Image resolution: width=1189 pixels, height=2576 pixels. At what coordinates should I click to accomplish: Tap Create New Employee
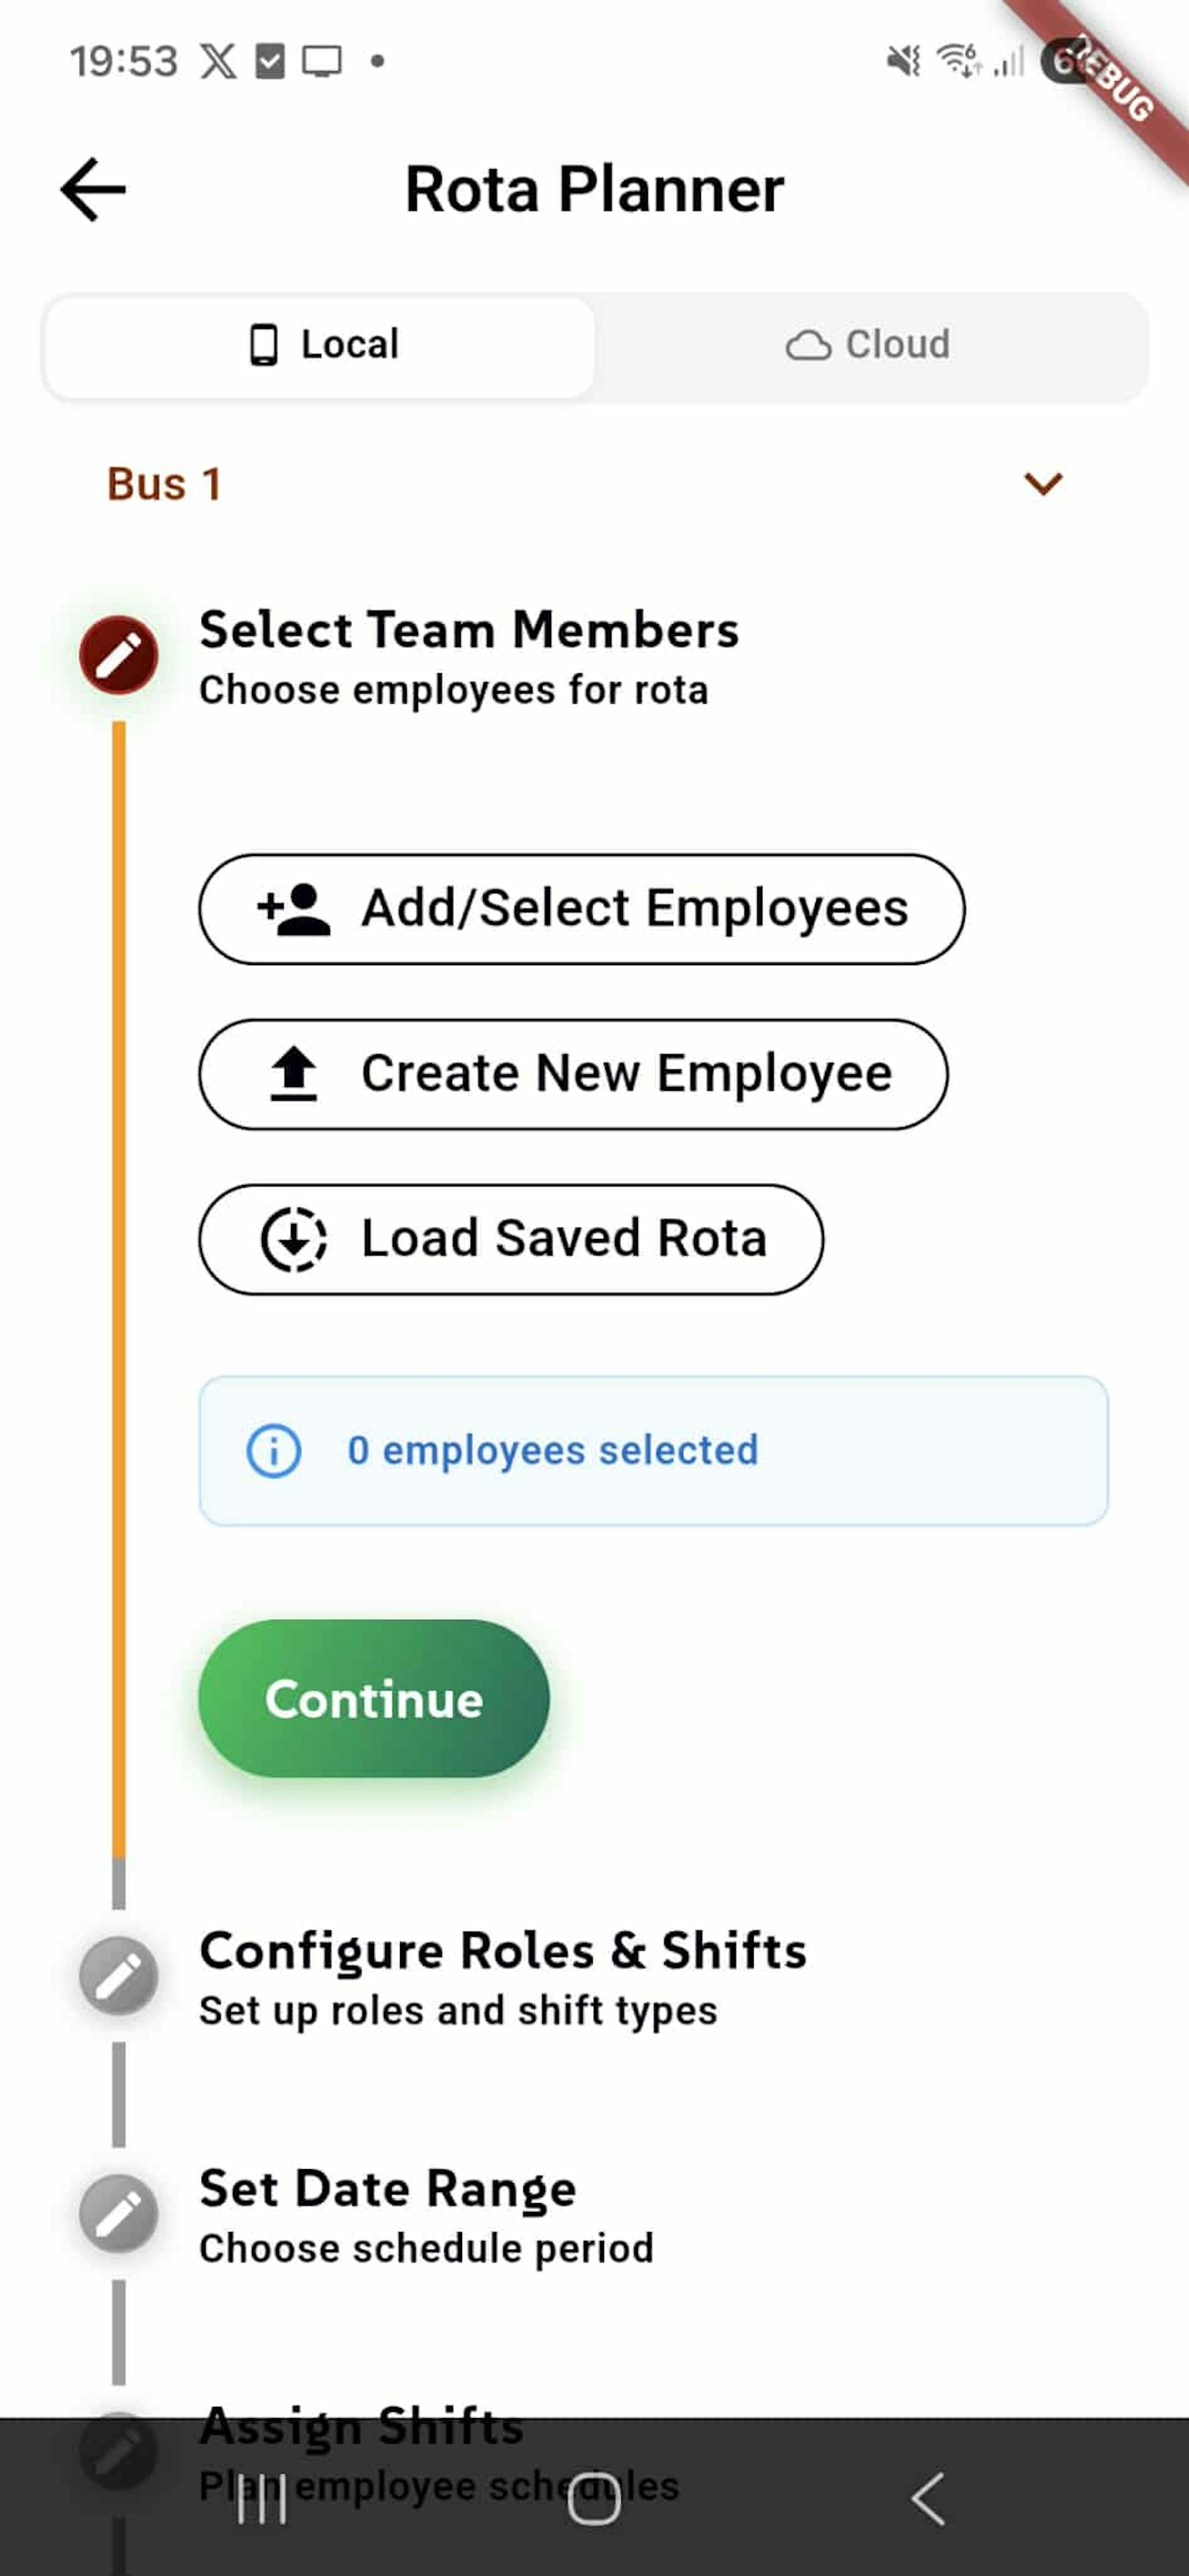(574, 1073)
